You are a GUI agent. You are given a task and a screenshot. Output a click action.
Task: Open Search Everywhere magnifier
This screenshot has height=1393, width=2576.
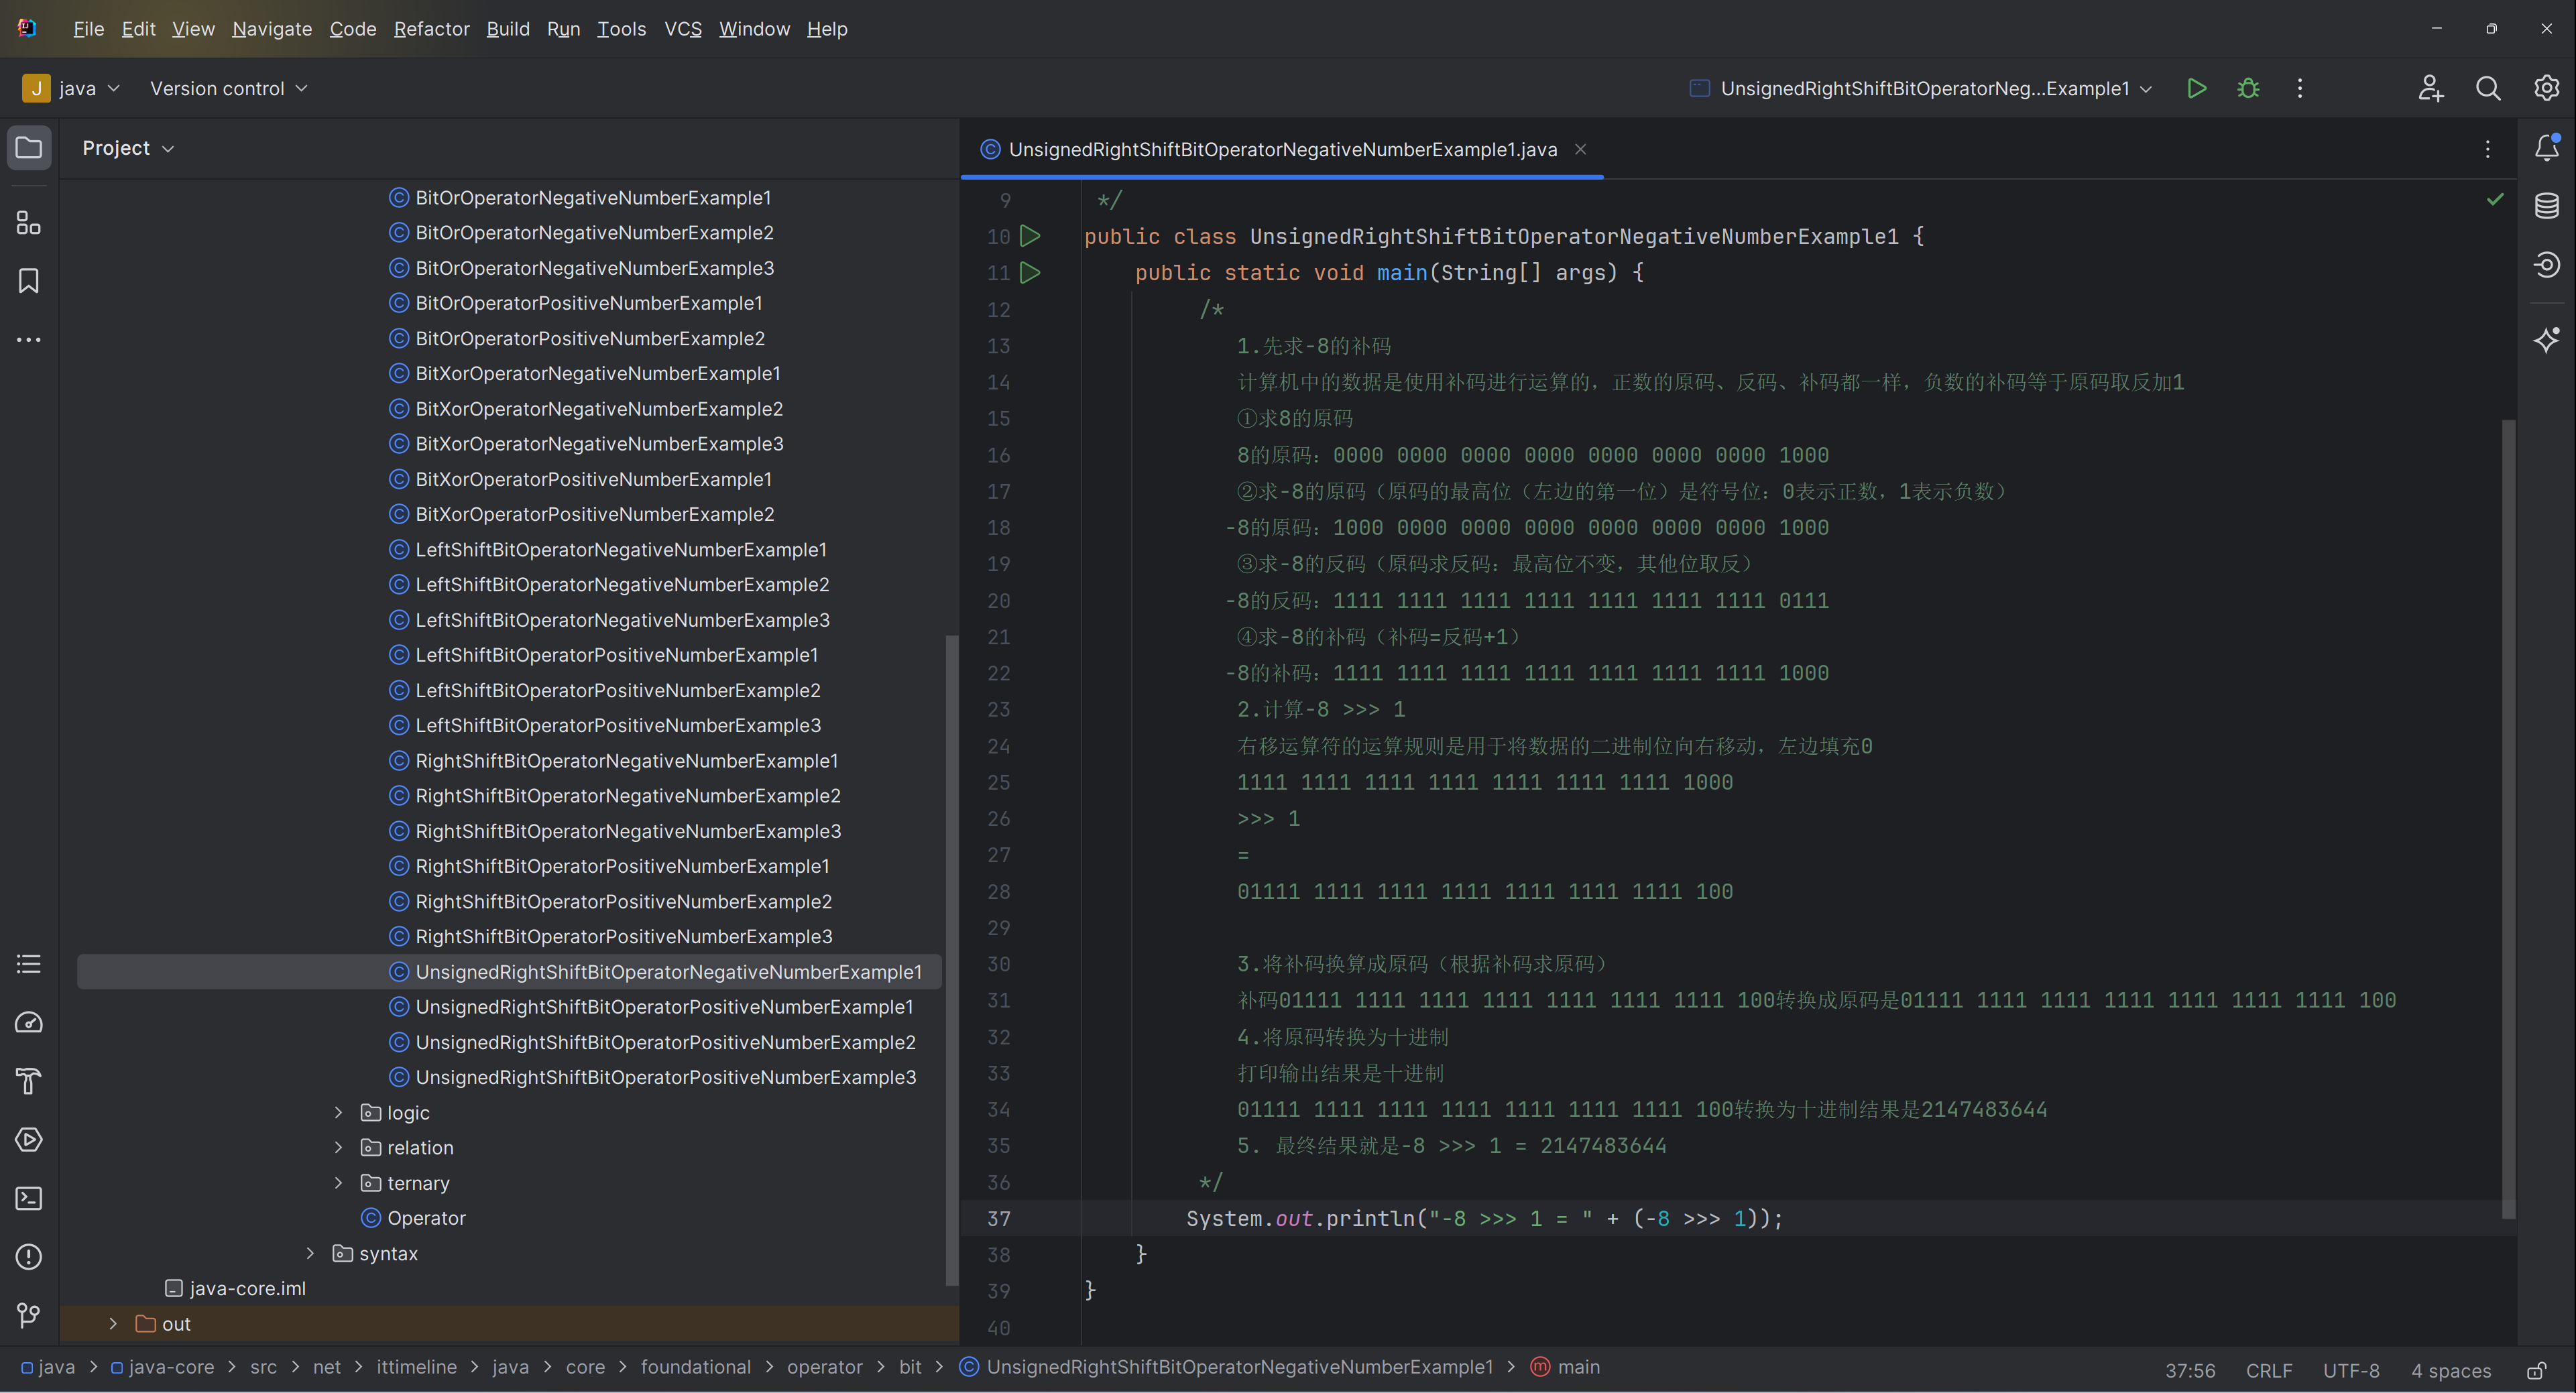point(2488,88)
